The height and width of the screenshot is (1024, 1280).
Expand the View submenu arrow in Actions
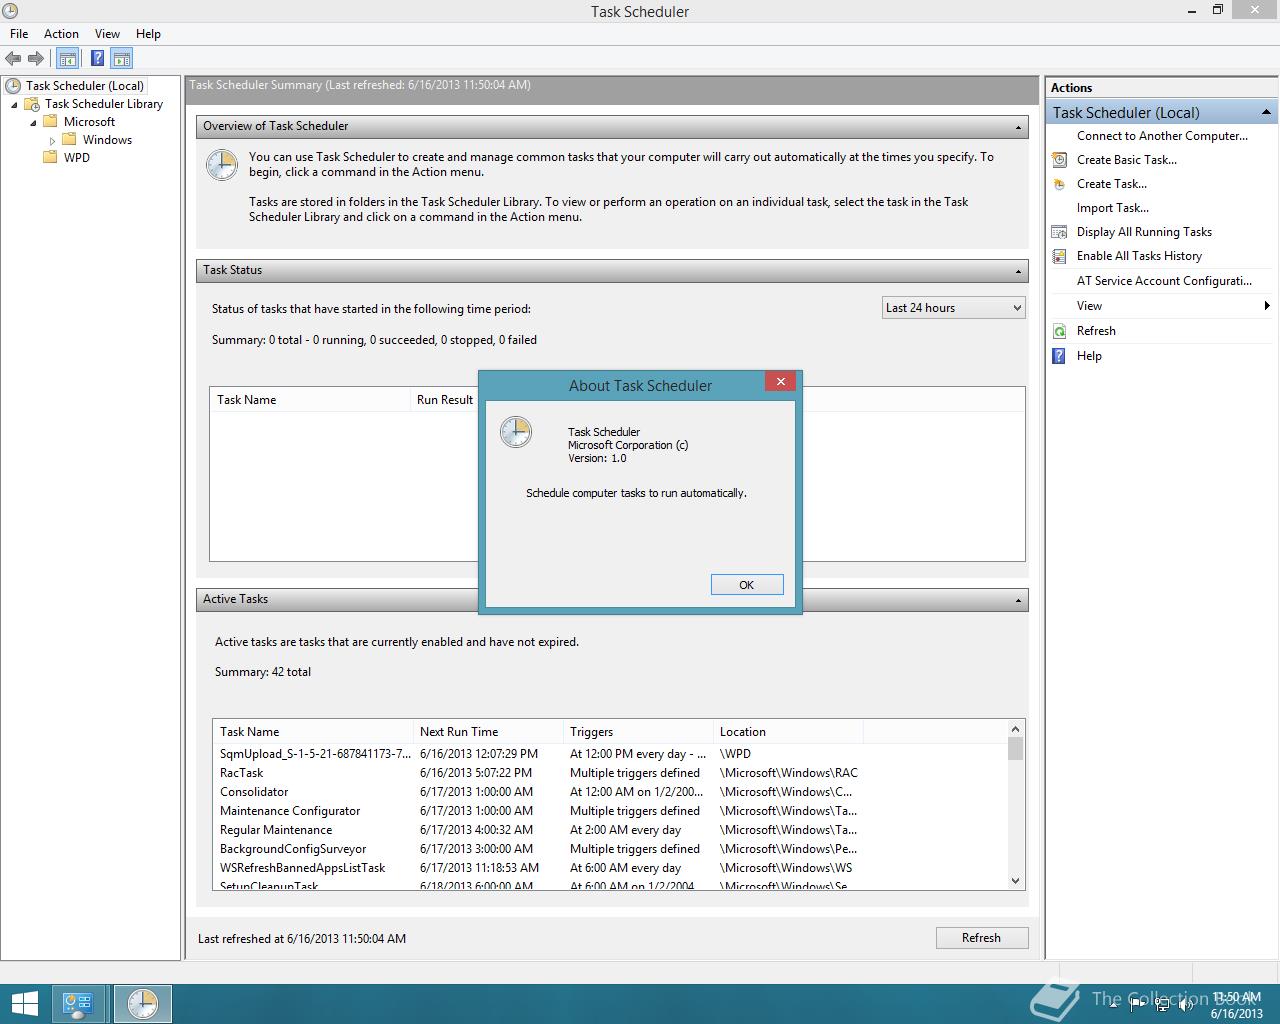tap(1267, 306)
